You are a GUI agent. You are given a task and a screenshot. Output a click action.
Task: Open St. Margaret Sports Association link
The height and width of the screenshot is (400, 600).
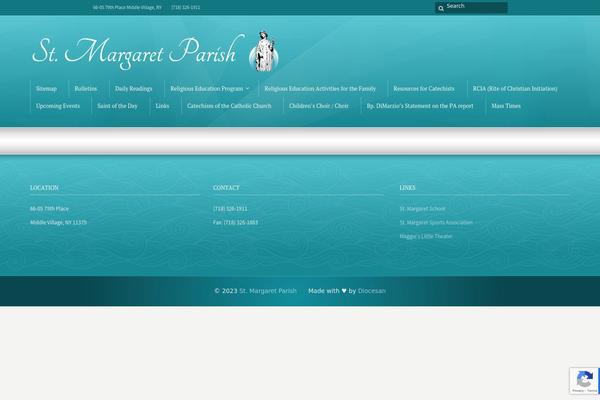point(436,222)
